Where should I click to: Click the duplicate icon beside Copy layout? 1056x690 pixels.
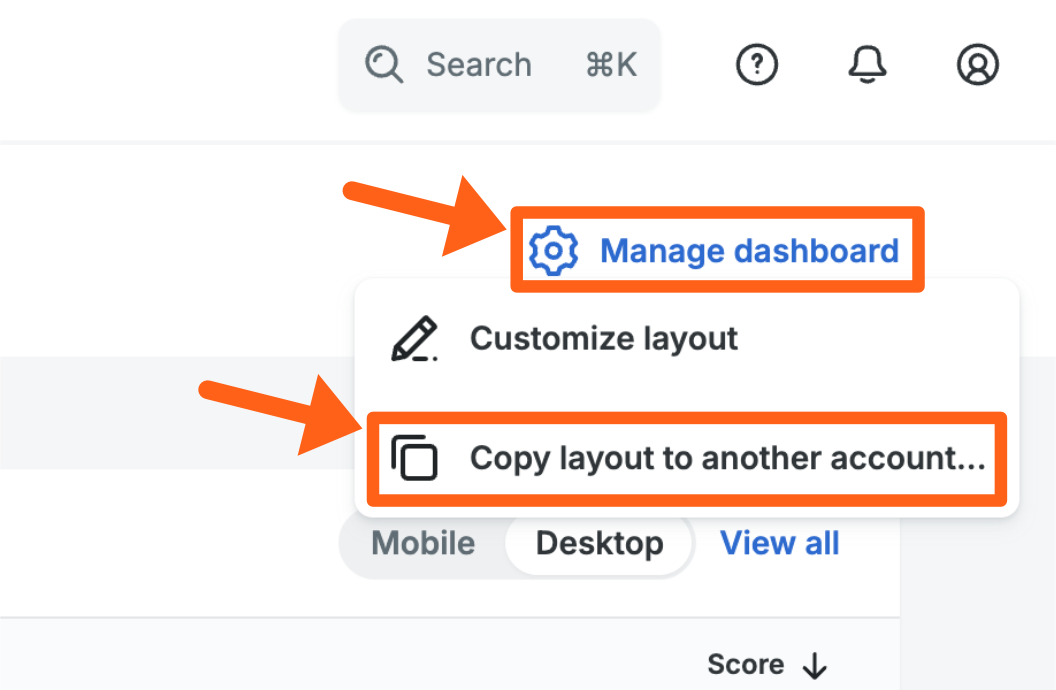[414, 459]
